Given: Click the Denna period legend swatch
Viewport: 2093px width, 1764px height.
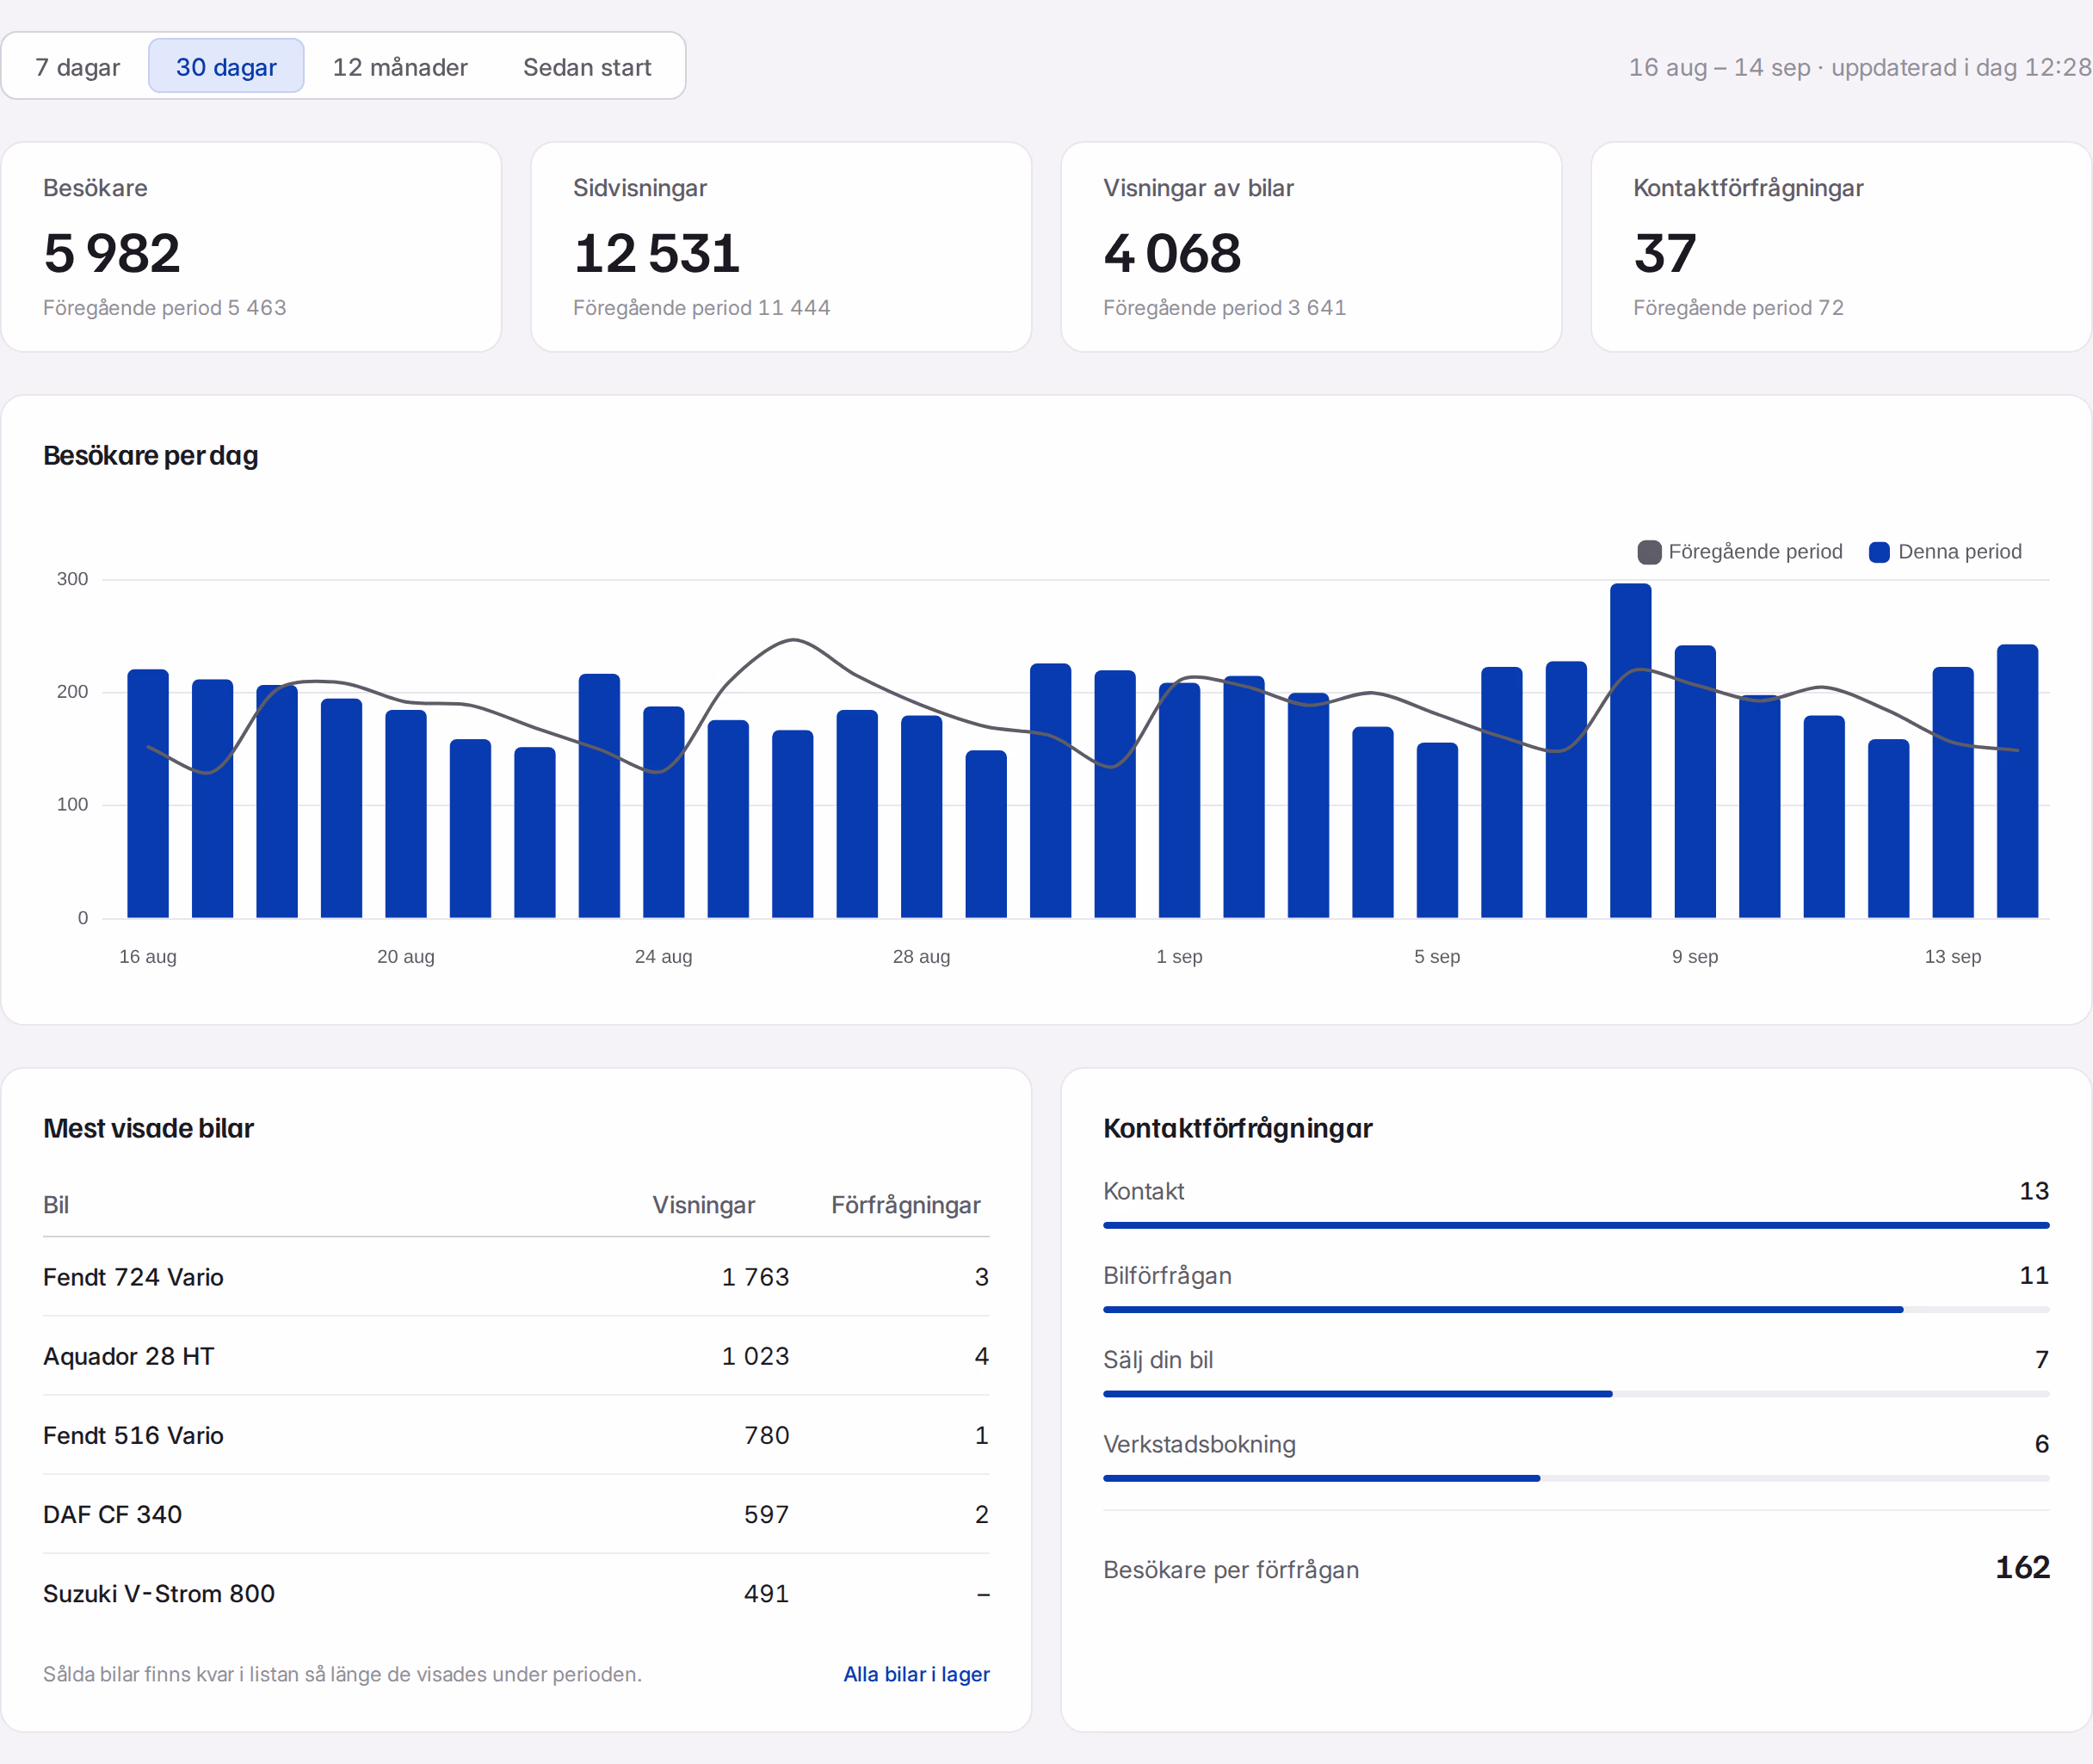Looking at the screenshot, I should tap(1879, 552).
